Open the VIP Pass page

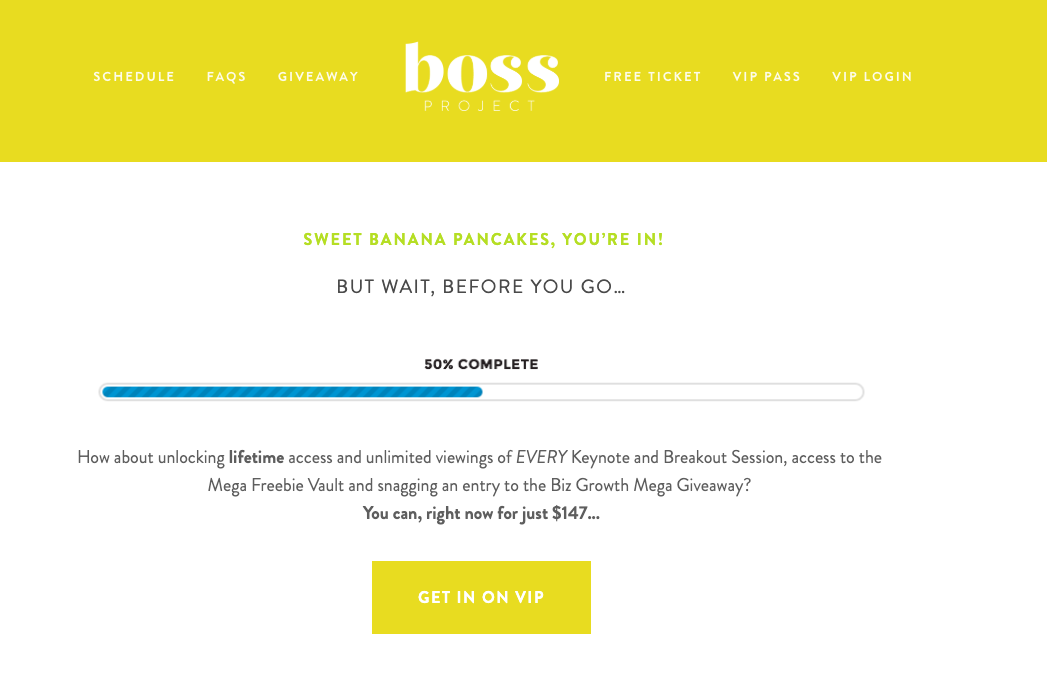click(x=767, y=77)
